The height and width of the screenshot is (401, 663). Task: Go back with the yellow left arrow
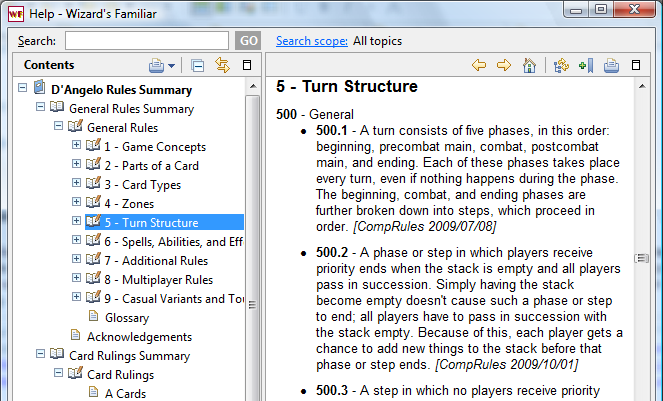479,65
